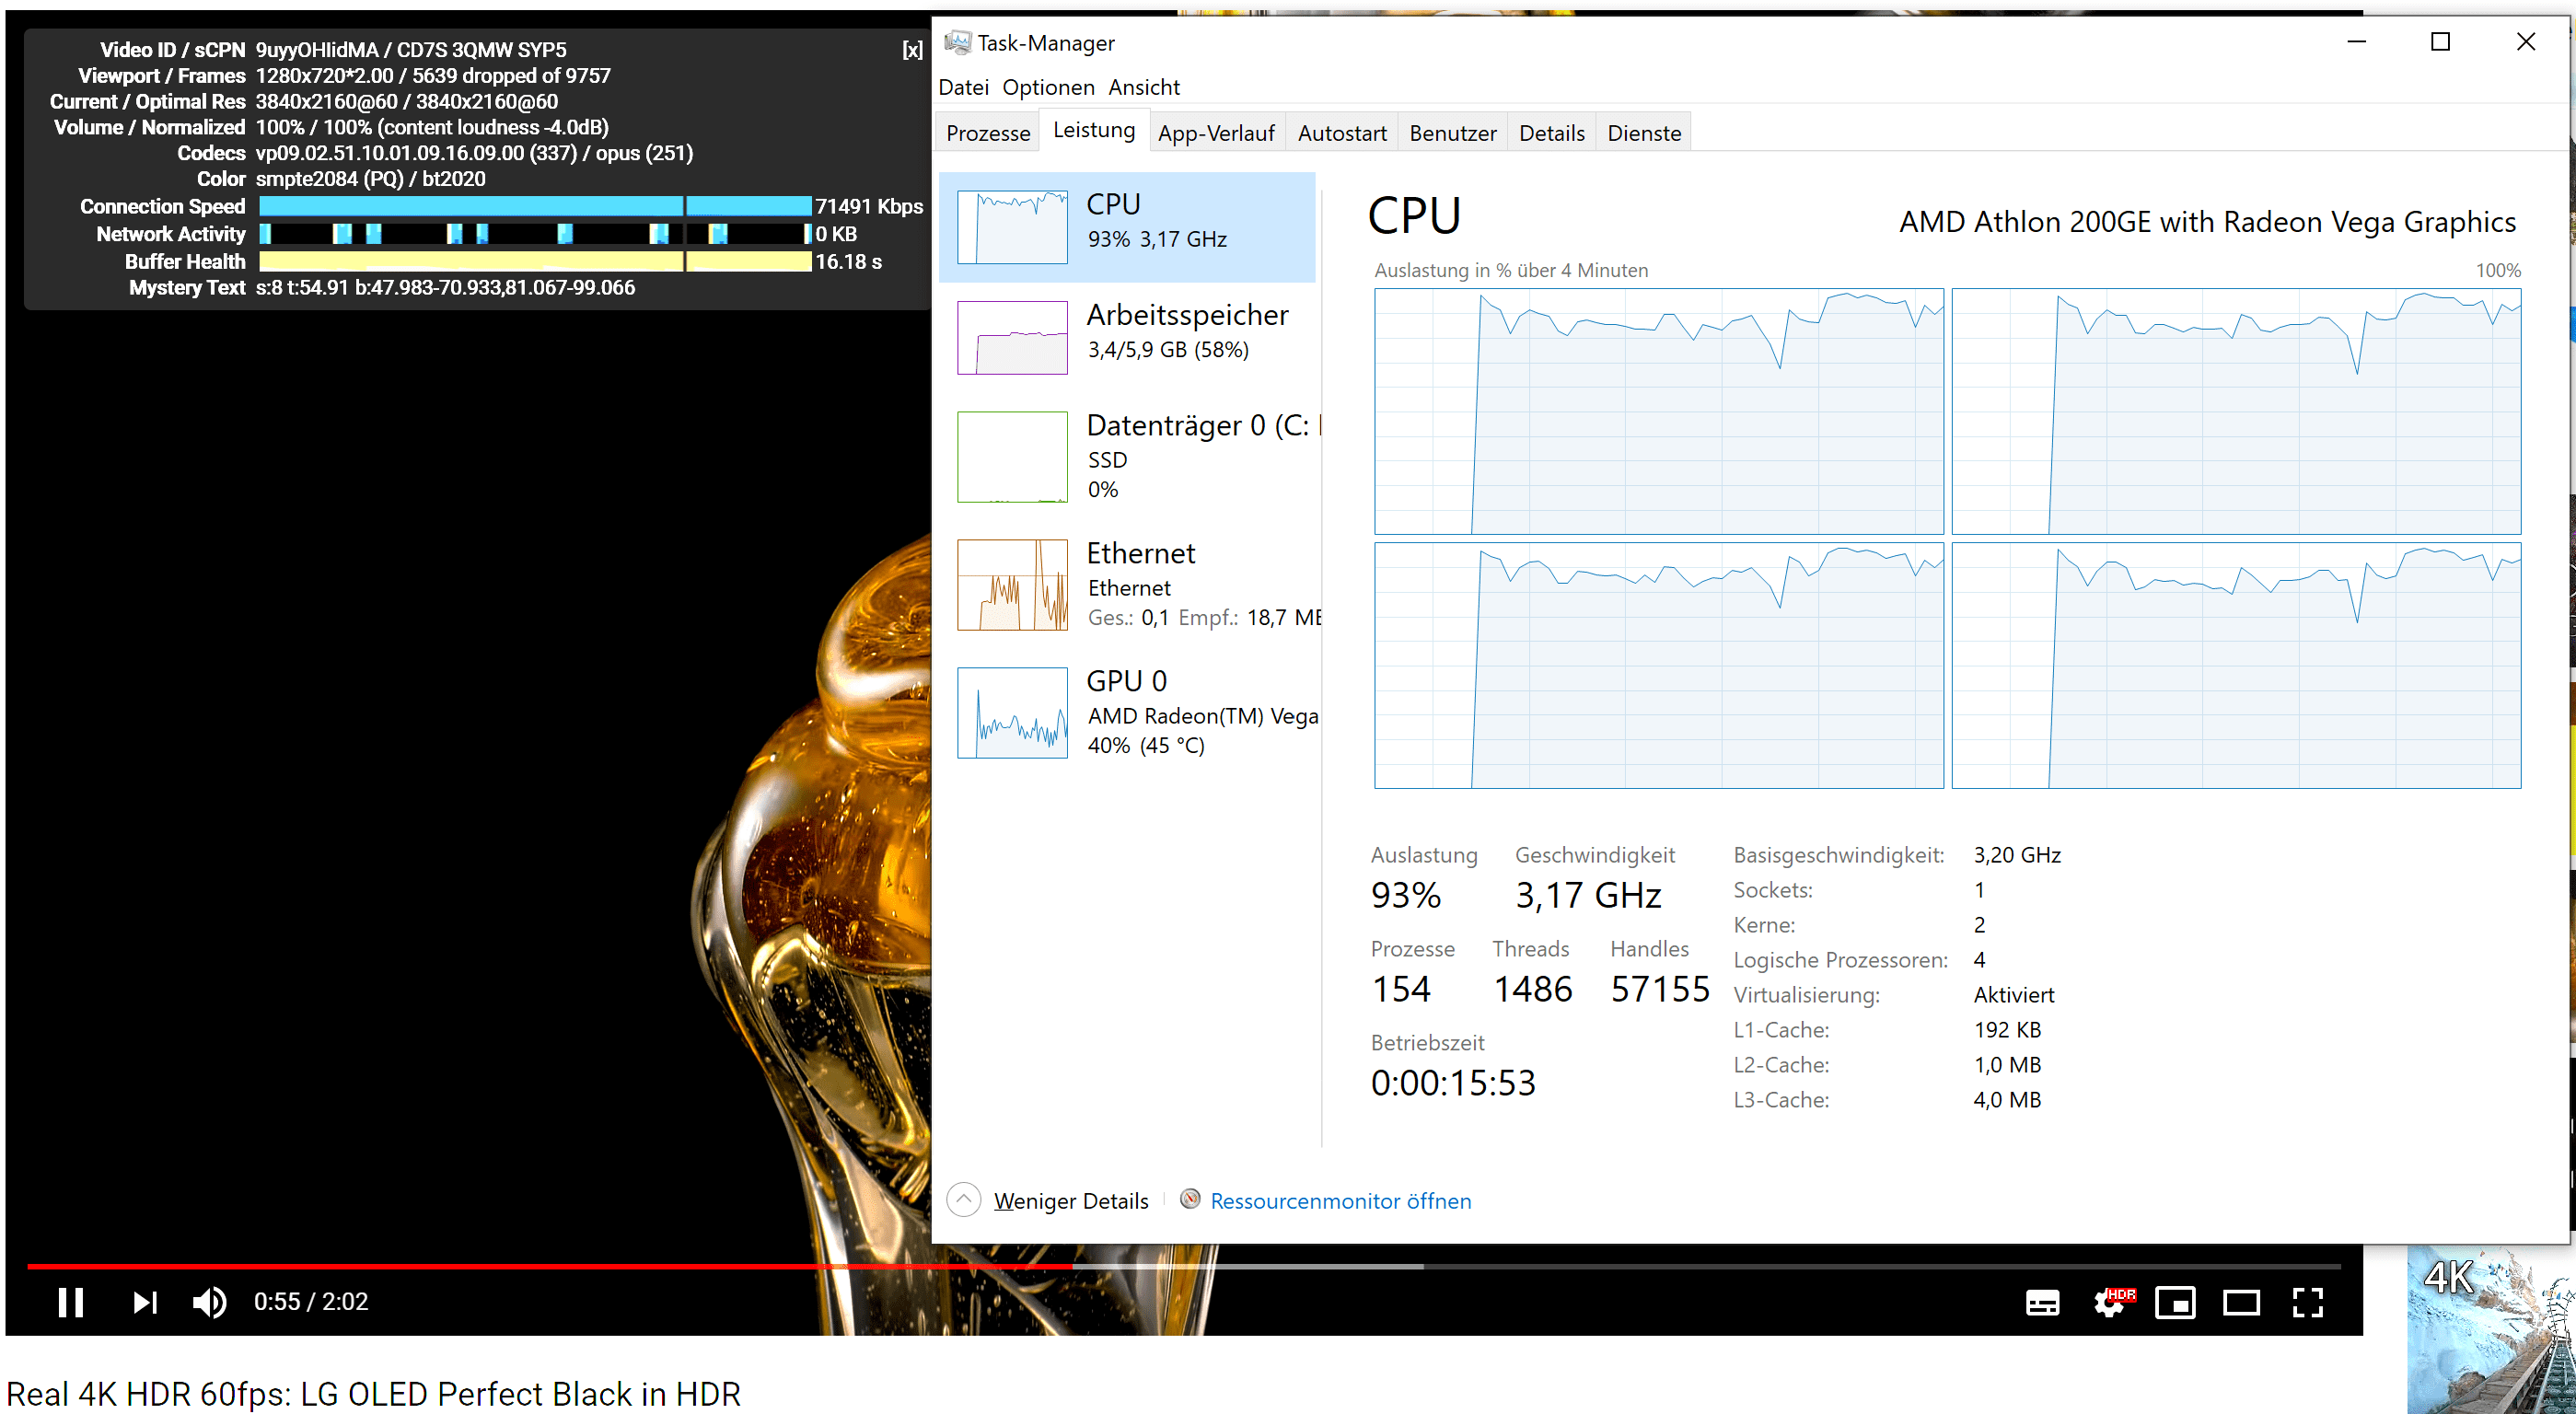2576x1414 pixels.
Task: Mute the video volume speaker icon
Action: (x=209, y=1302)
